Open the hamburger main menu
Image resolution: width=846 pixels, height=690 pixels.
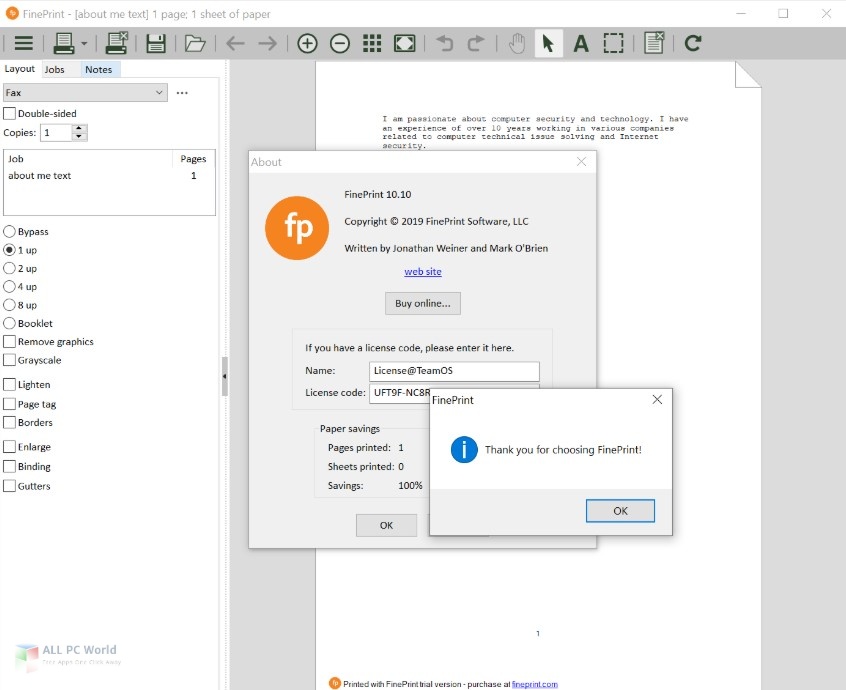tap(24, 43)
